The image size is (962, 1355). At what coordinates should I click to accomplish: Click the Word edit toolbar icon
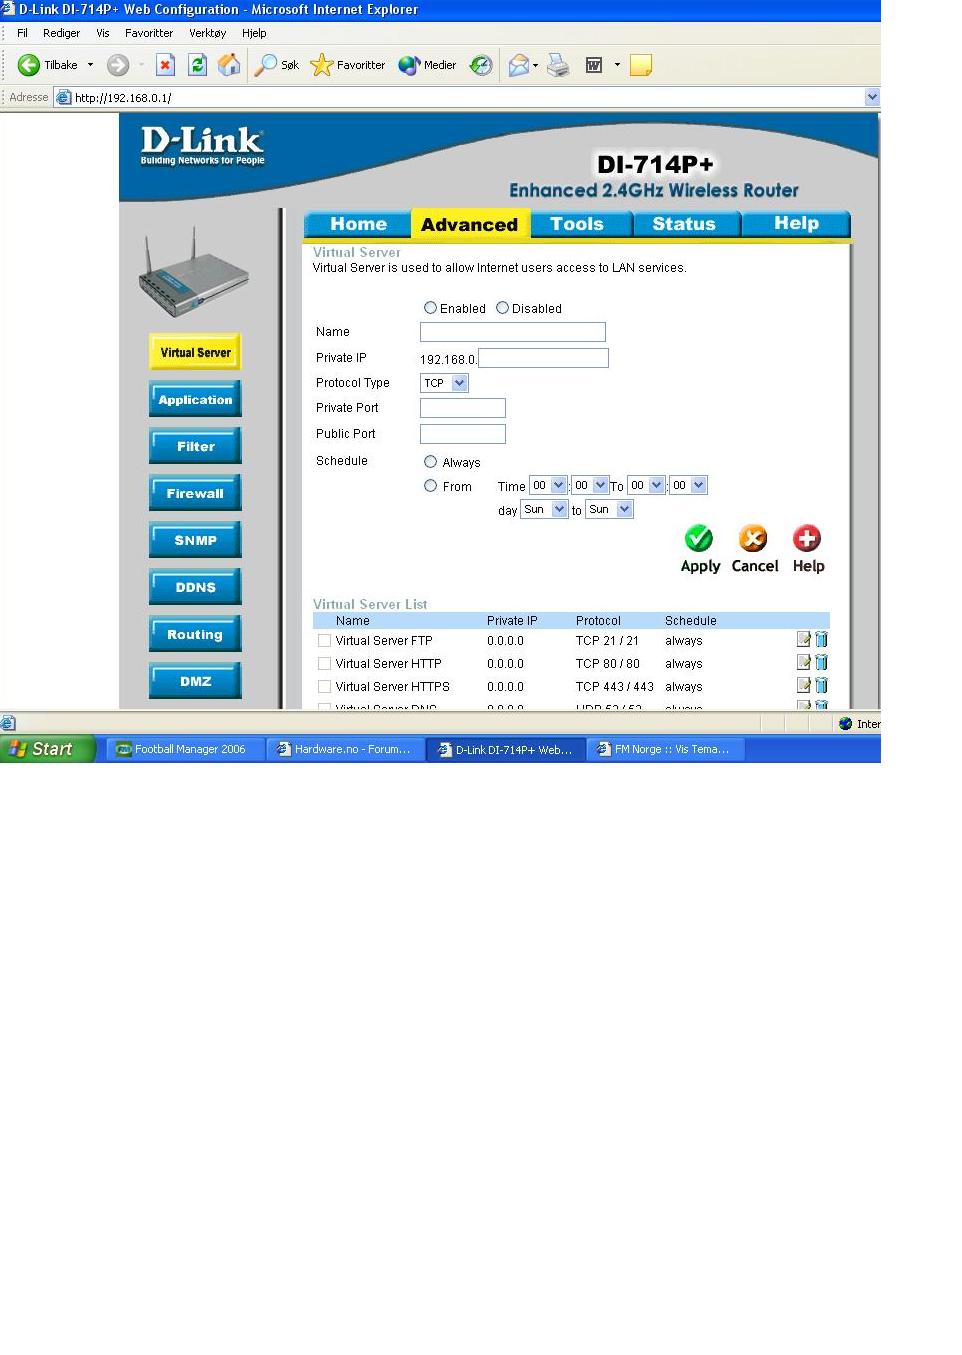pos(594,65)
